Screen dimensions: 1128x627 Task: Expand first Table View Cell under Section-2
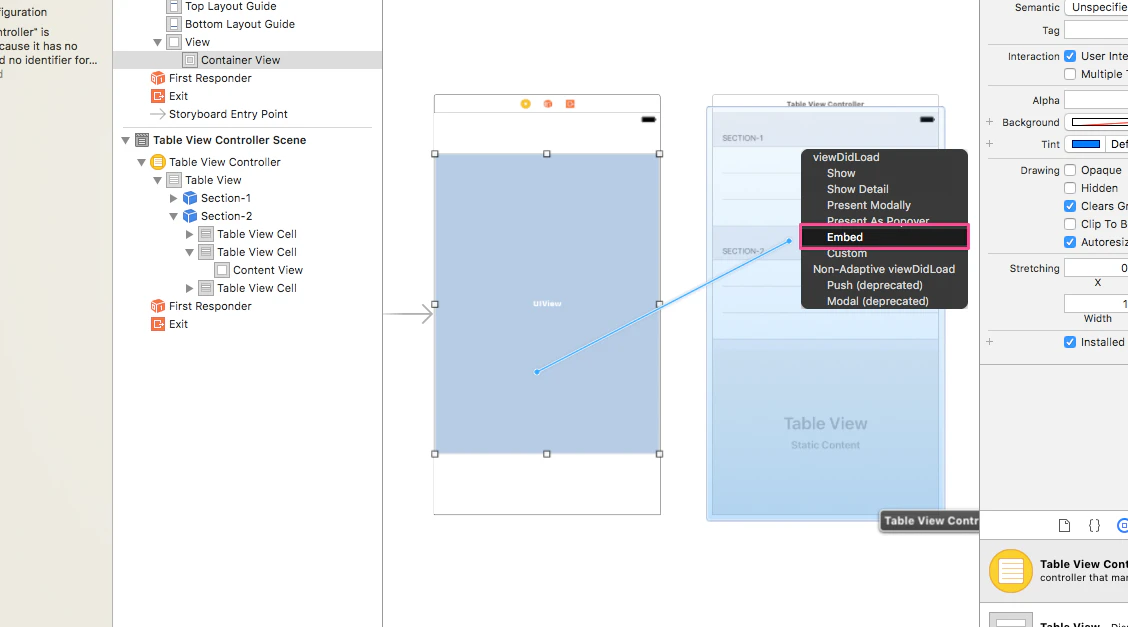coord(189,234)
